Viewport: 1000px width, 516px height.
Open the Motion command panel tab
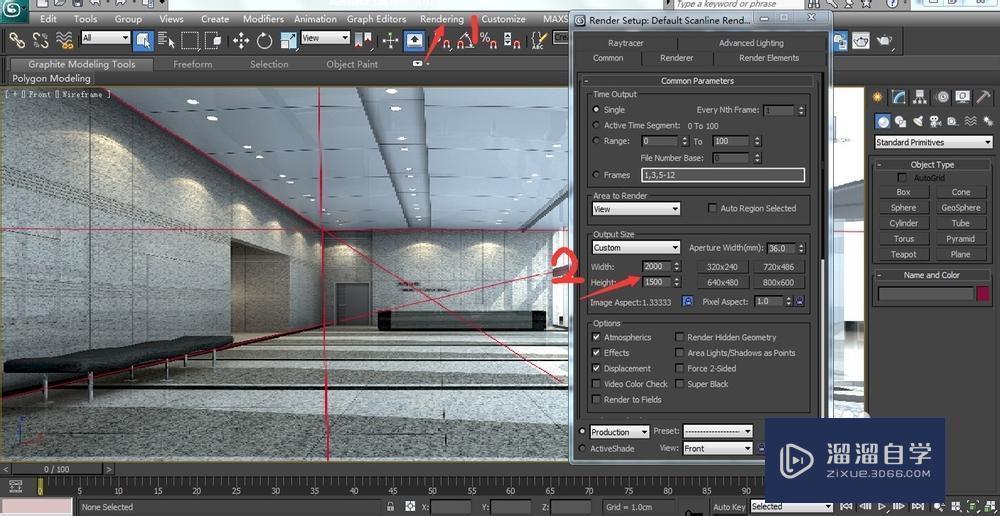point(942,97)
